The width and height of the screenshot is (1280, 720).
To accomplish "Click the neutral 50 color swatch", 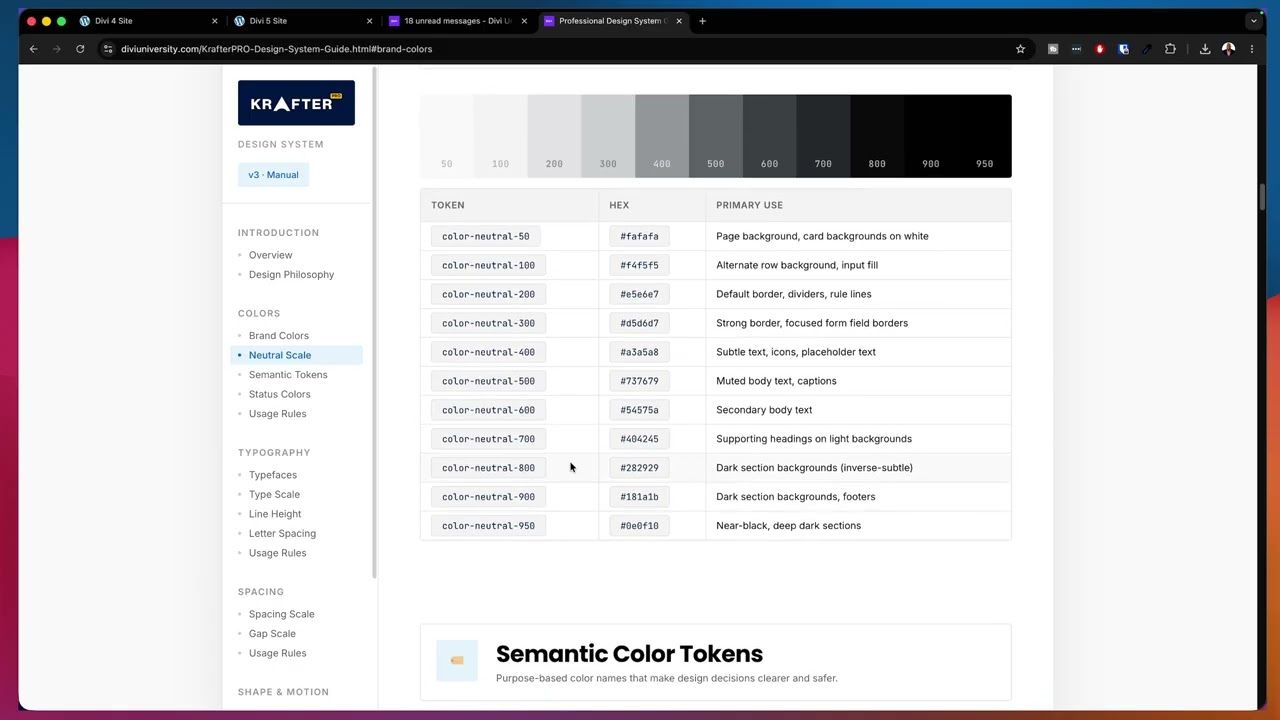I will (447, 136).
